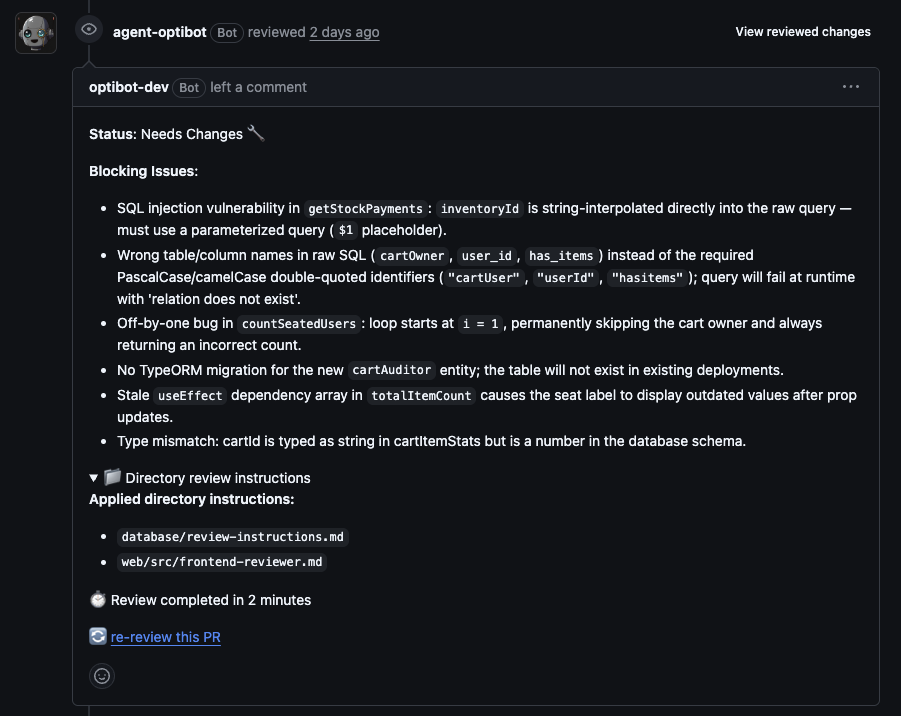Click the wrench icon after Needs Changes
901x716 pixels.
pos(256,133)
